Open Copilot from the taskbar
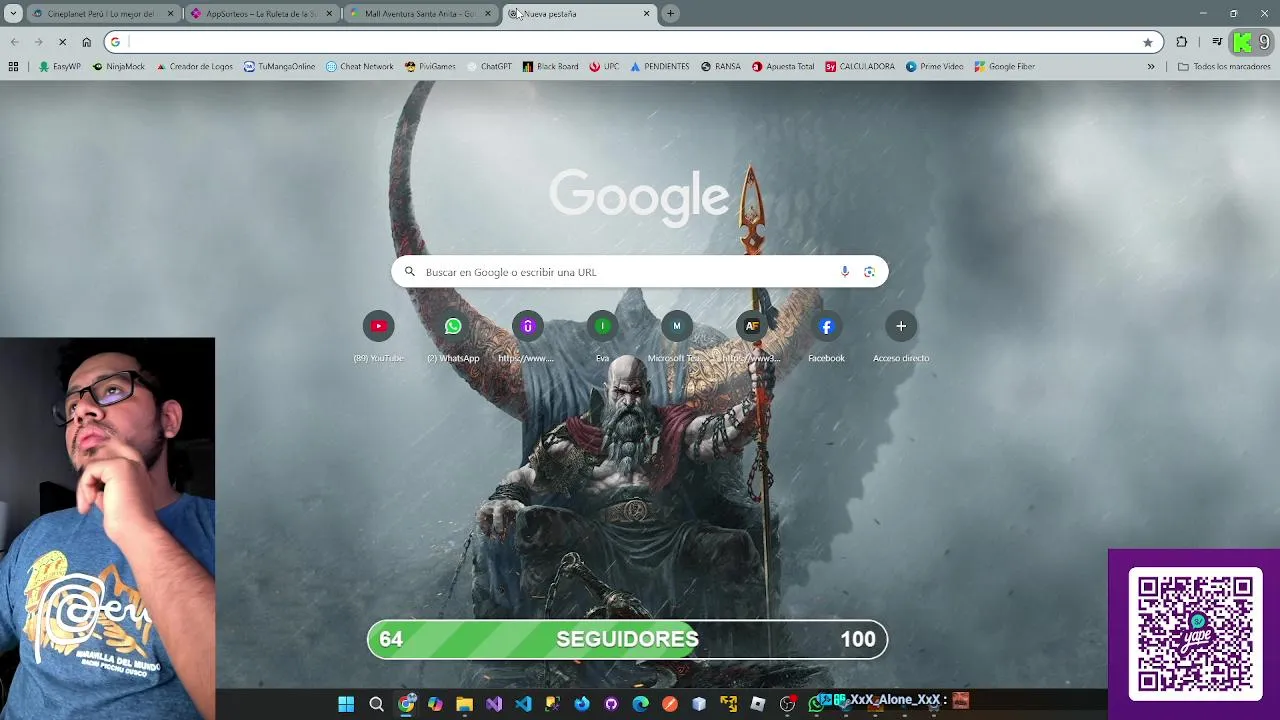This screenshot has width=1280, height=720. (x=435, y=704)
